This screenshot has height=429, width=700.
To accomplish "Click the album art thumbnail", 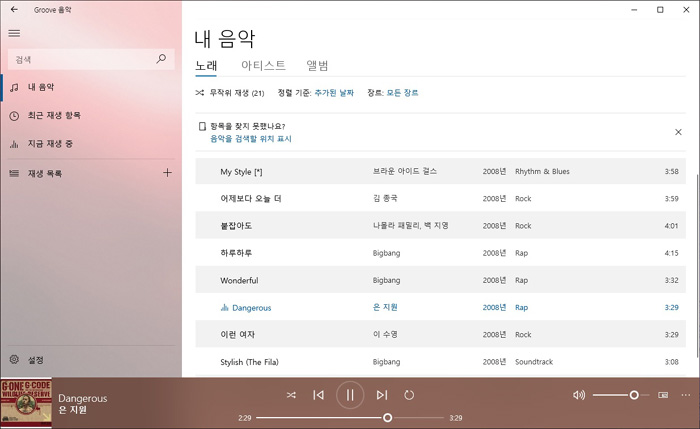I will click(x=26, y=404).
